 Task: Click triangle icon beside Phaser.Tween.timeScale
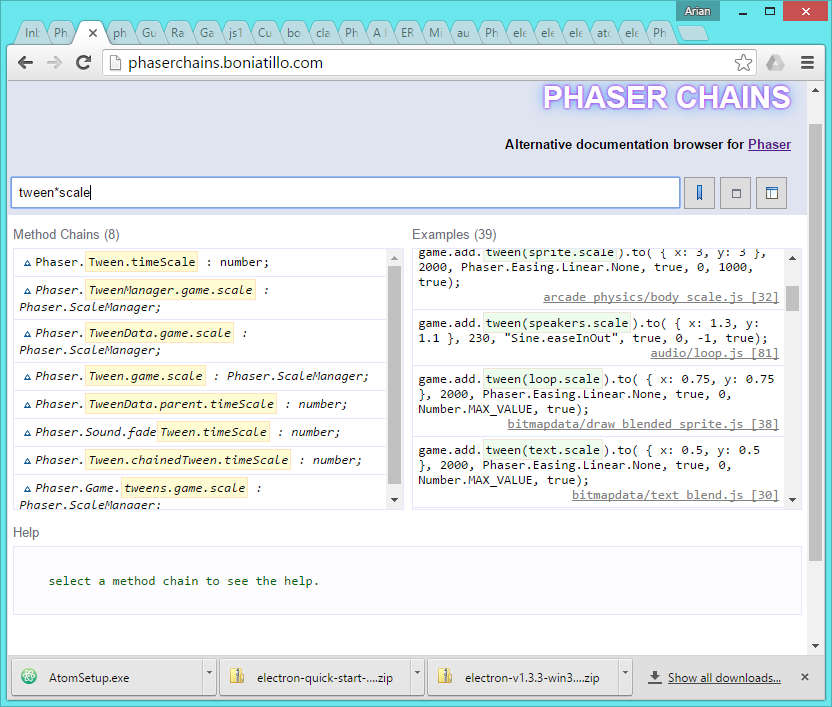click(x=27, y=263)
